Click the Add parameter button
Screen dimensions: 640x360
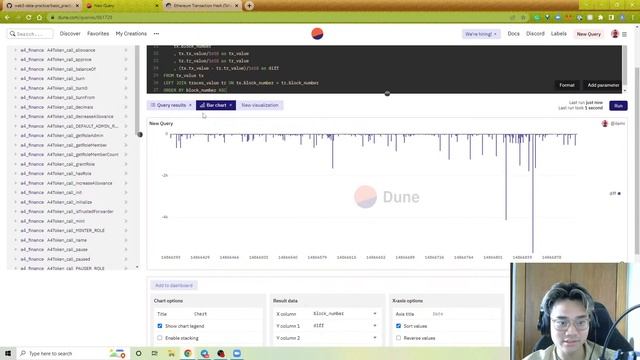tap(603, 85)
